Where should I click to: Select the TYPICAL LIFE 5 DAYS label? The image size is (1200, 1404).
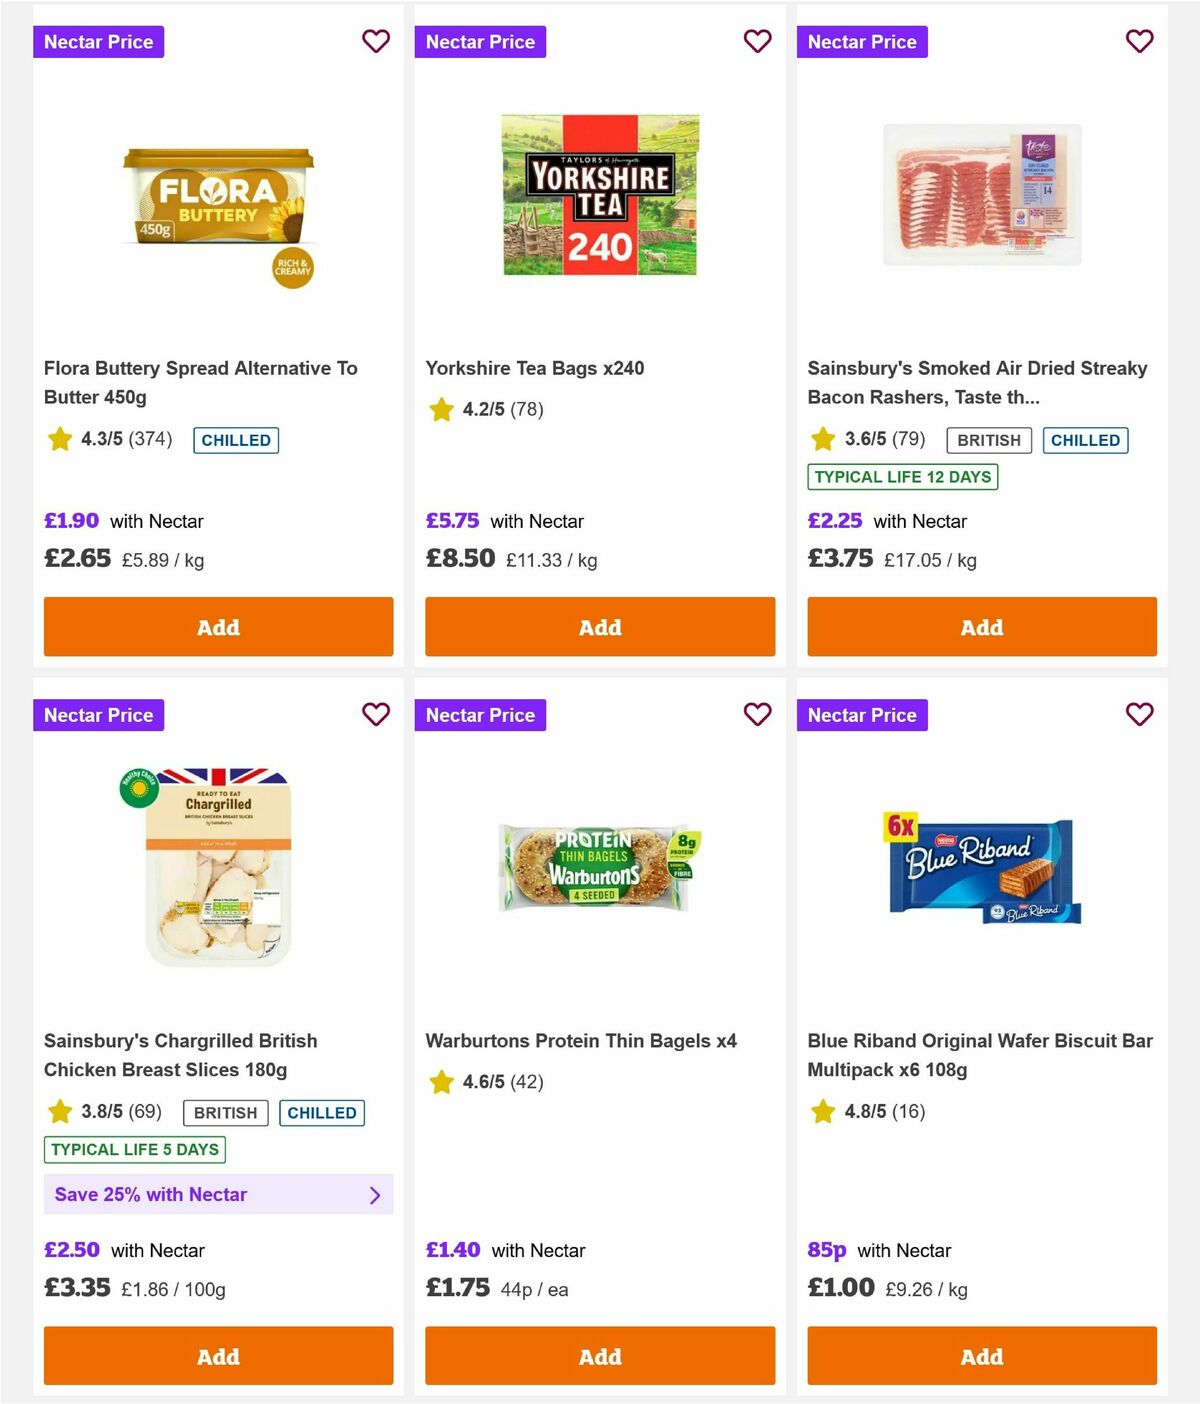[x=134, y=1150]
